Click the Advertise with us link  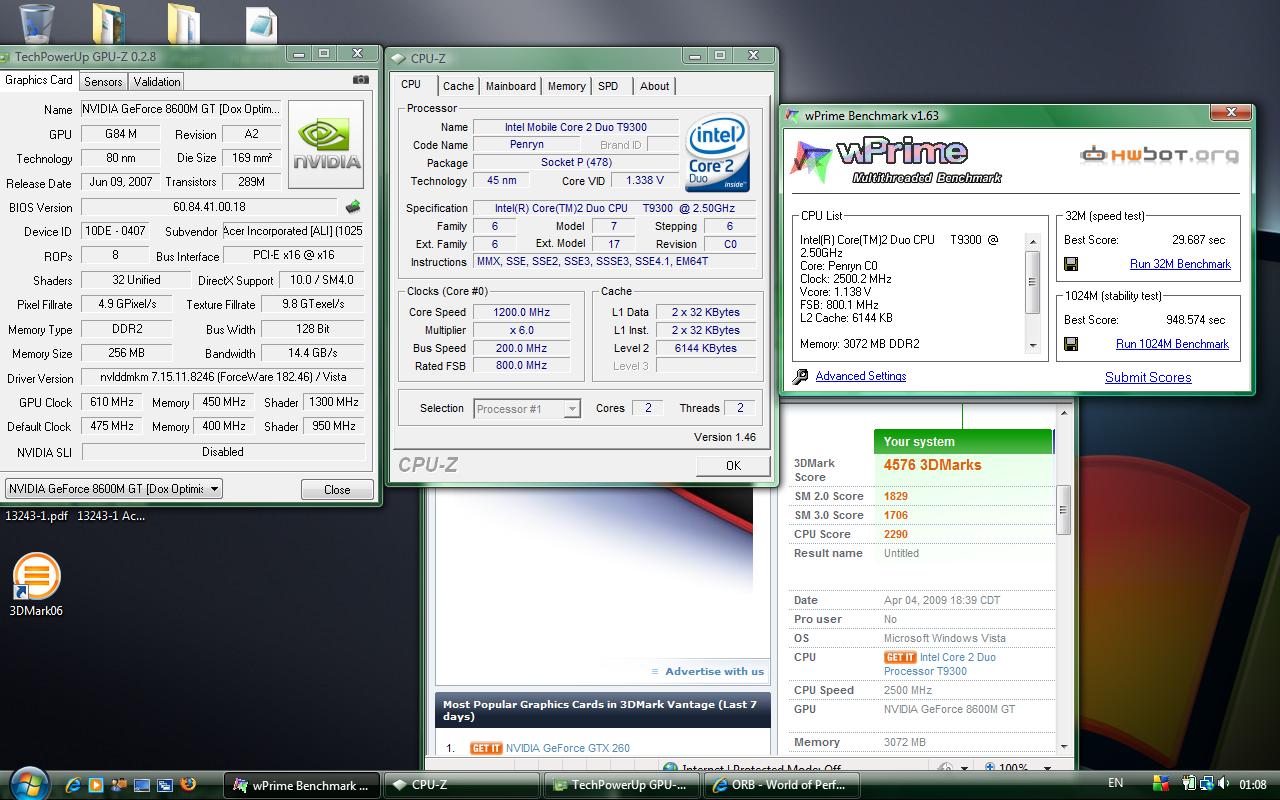[x=714, y=671]
